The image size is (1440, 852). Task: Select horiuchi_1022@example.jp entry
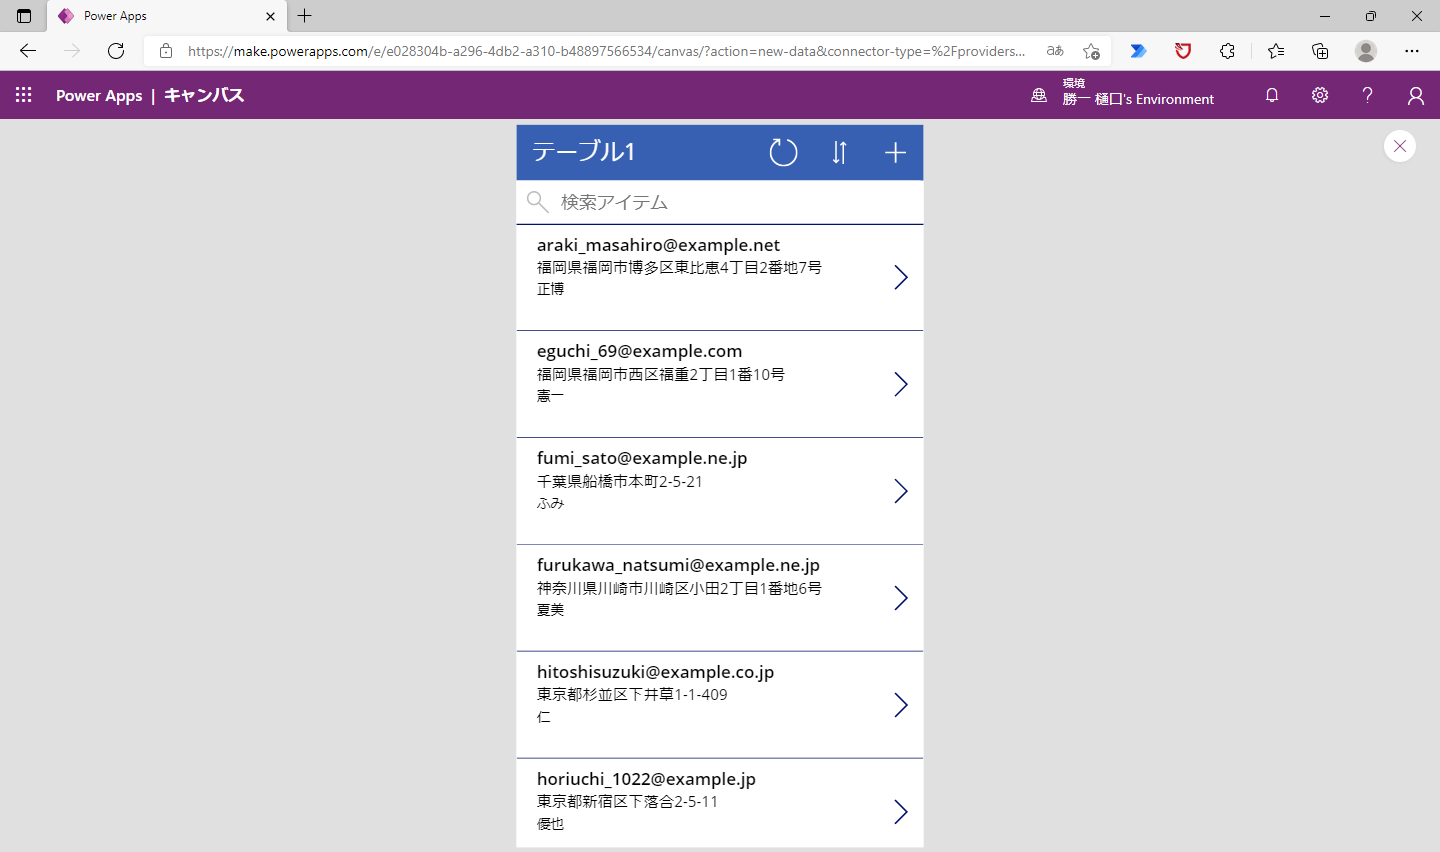(x=646, y=779)
